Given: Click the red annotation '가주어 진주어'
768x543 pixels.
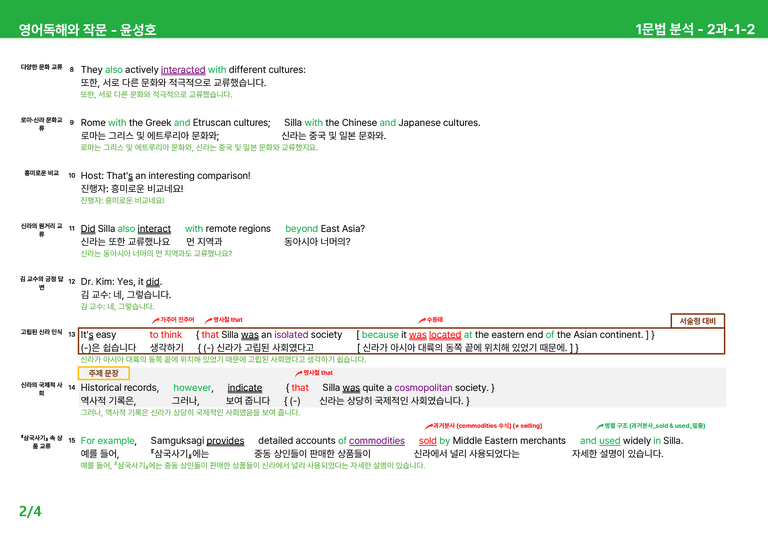Looking at the screenshot, I should (177, 320).
